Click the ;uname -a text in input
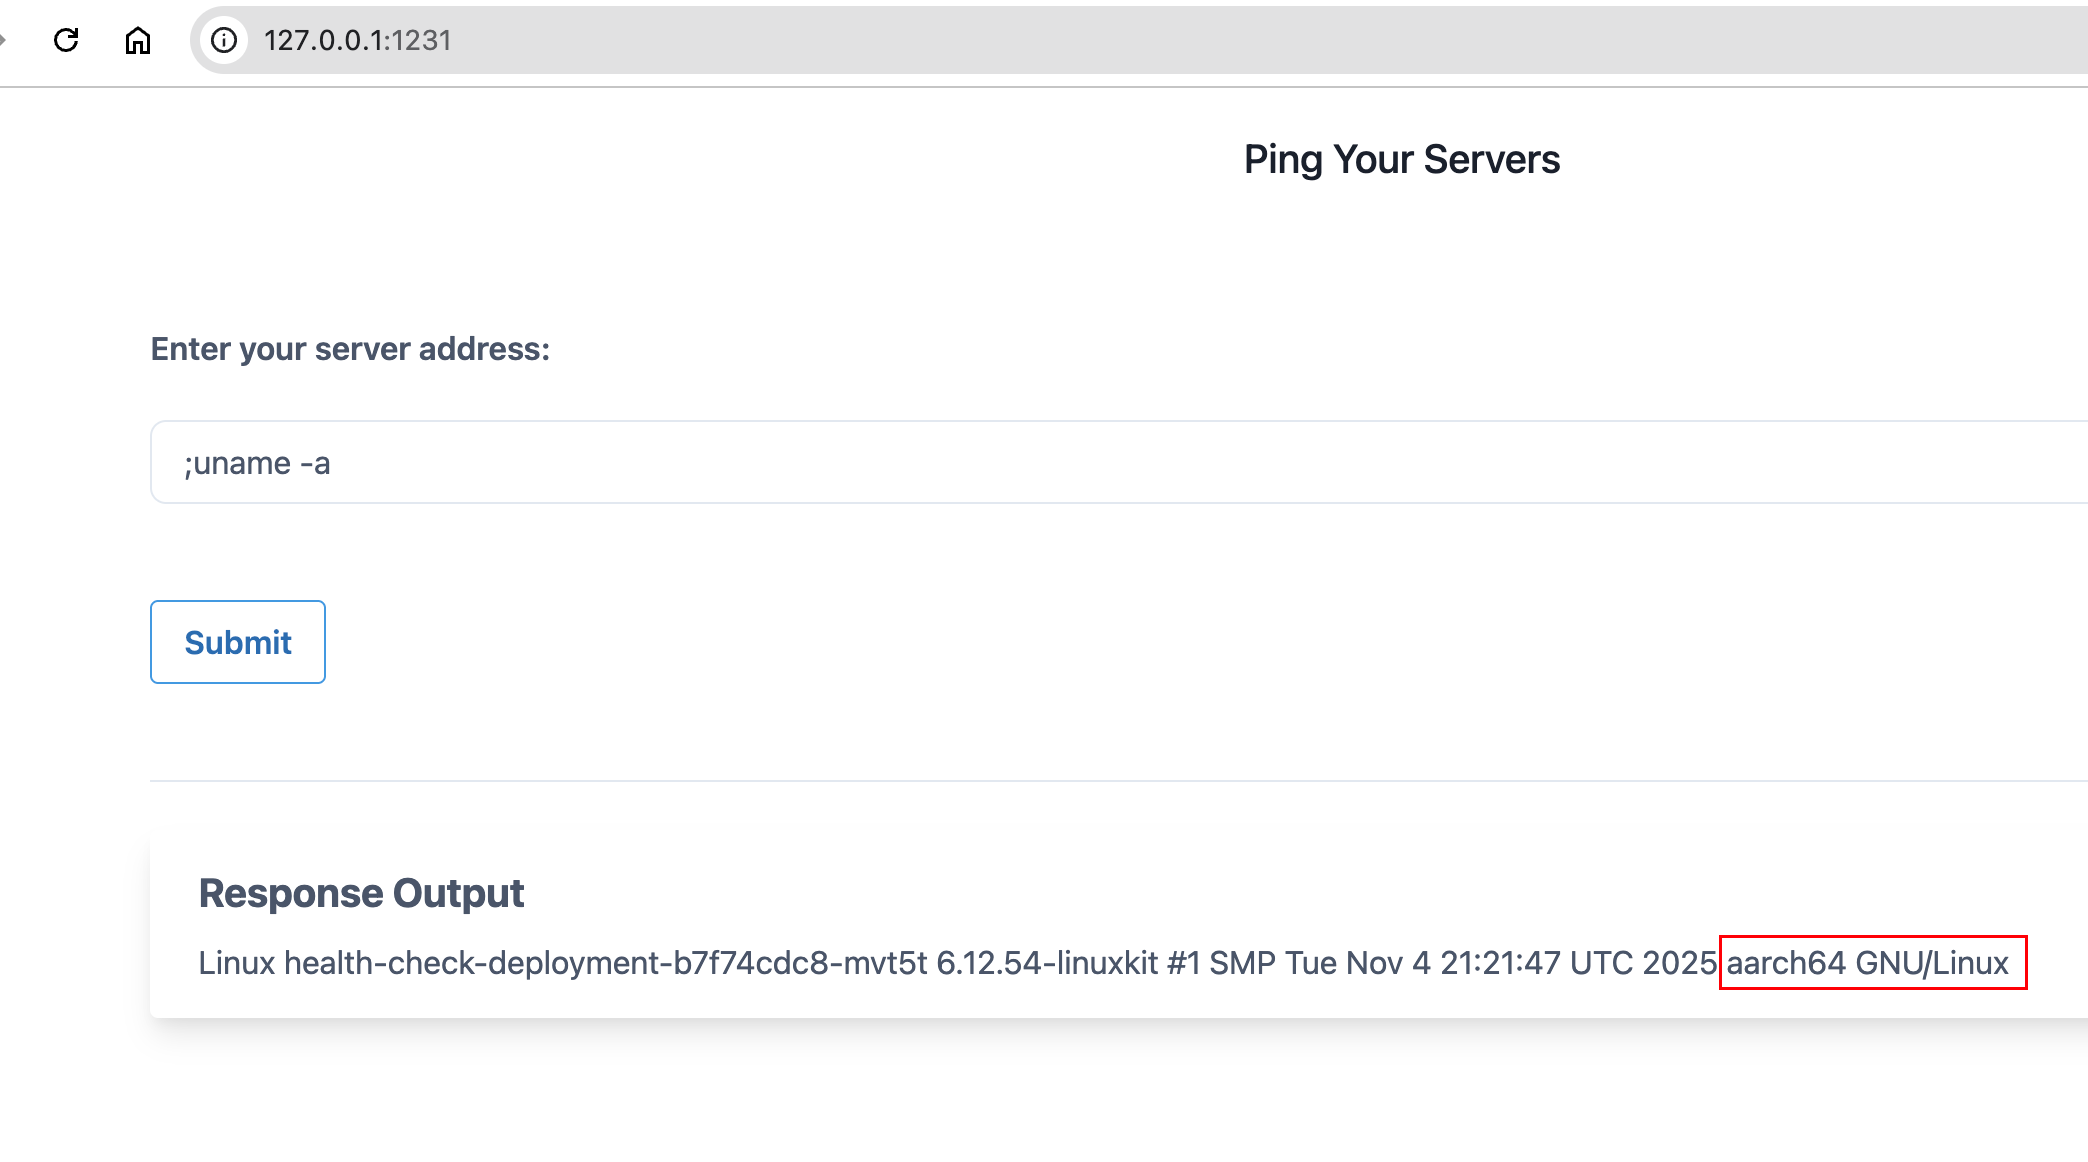Screen dimensions: 2088x1162 click(x=257, y=464)
